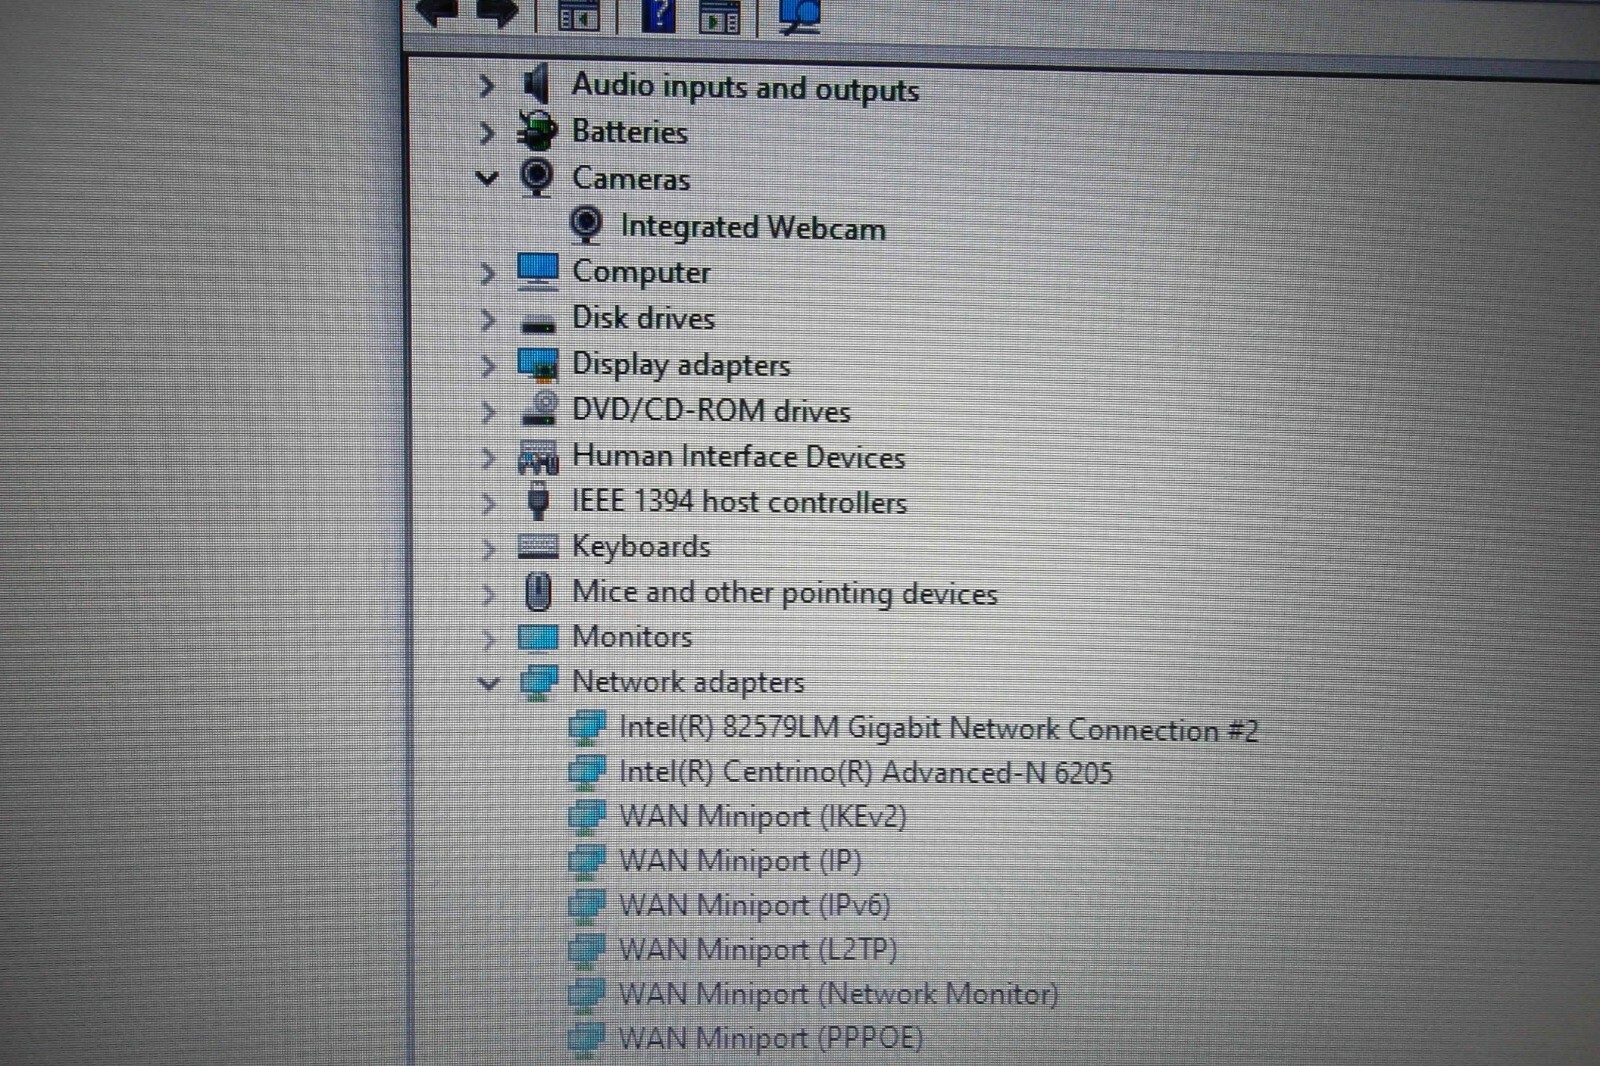Collapse the Network adapters category
The width and height of the screenshot is (1600, 1066).
click(x=487, y=684)
